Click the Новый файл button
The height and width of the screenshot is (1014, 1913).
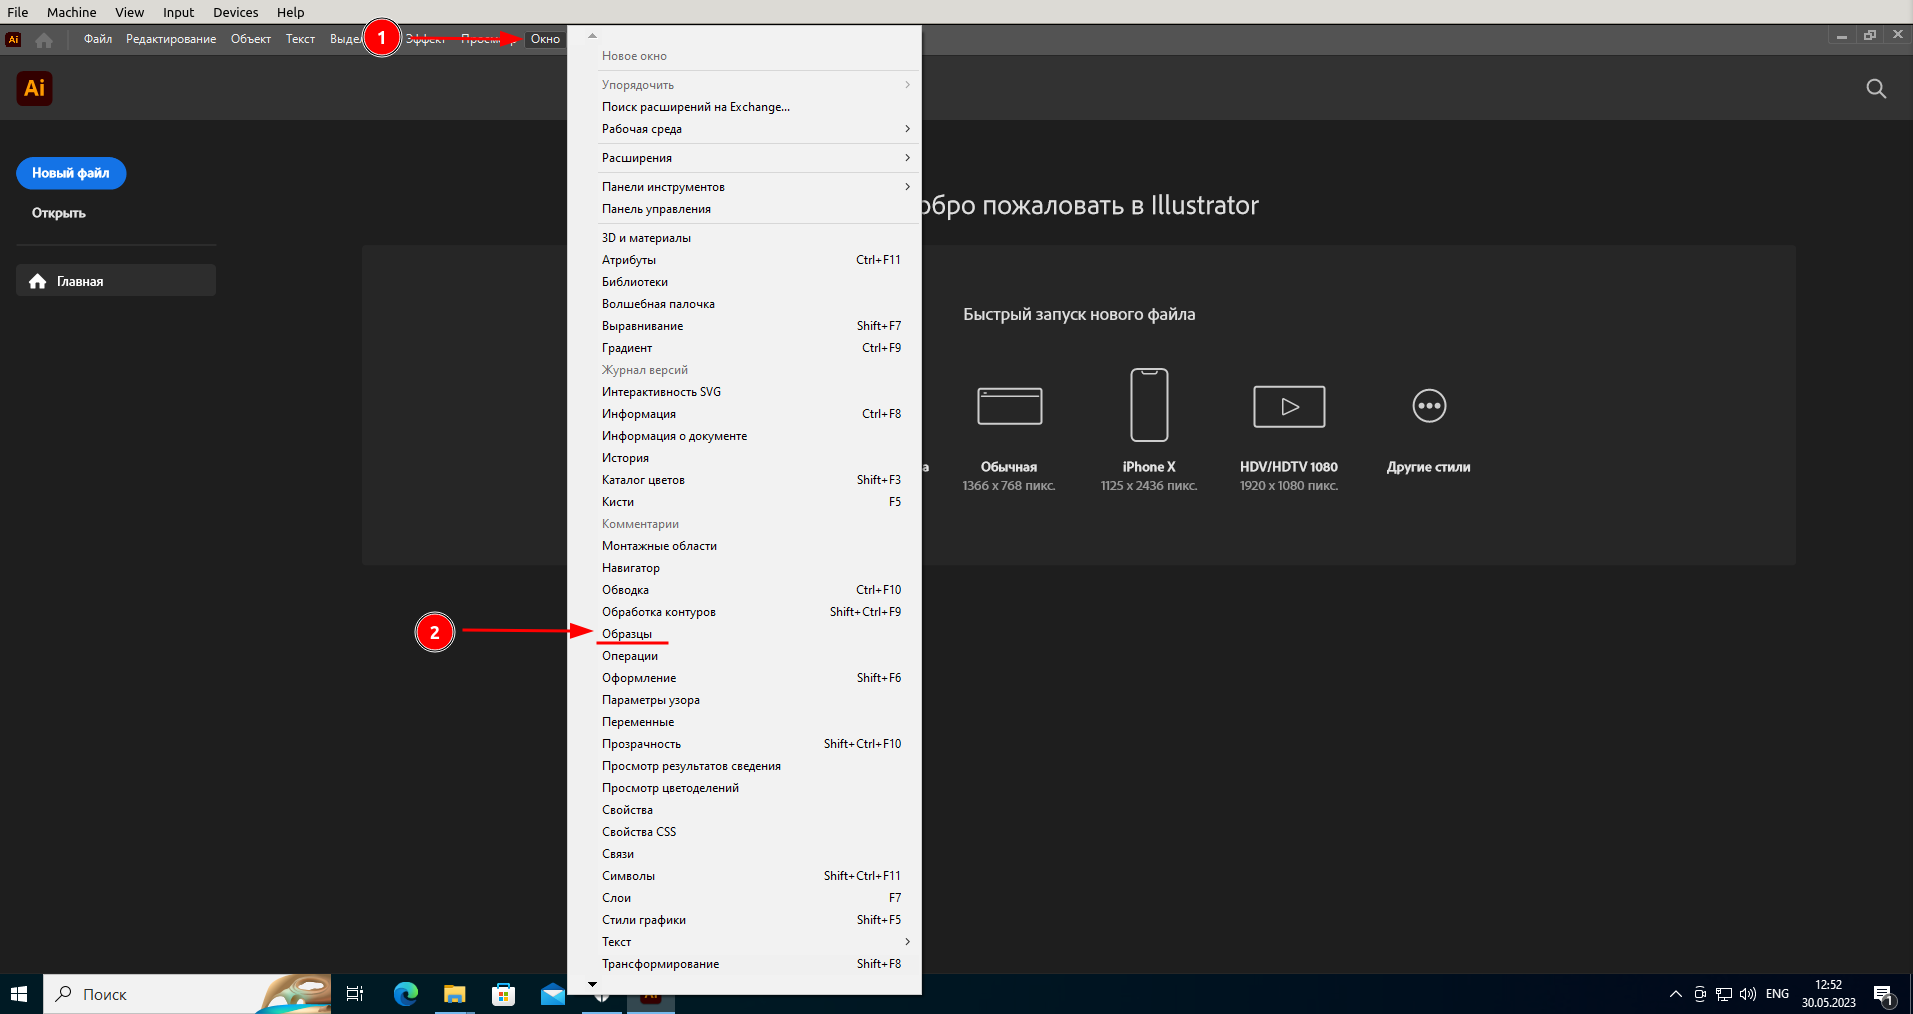point(71,173)
